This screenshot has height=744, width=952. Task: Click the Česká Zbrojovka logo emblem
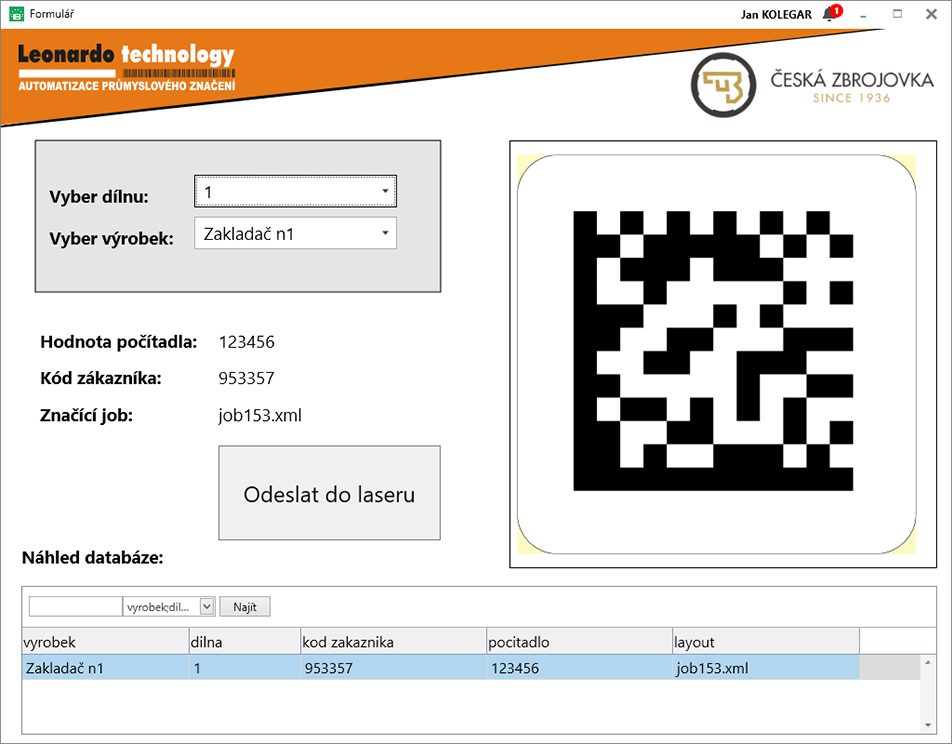[x=723, y=85]
